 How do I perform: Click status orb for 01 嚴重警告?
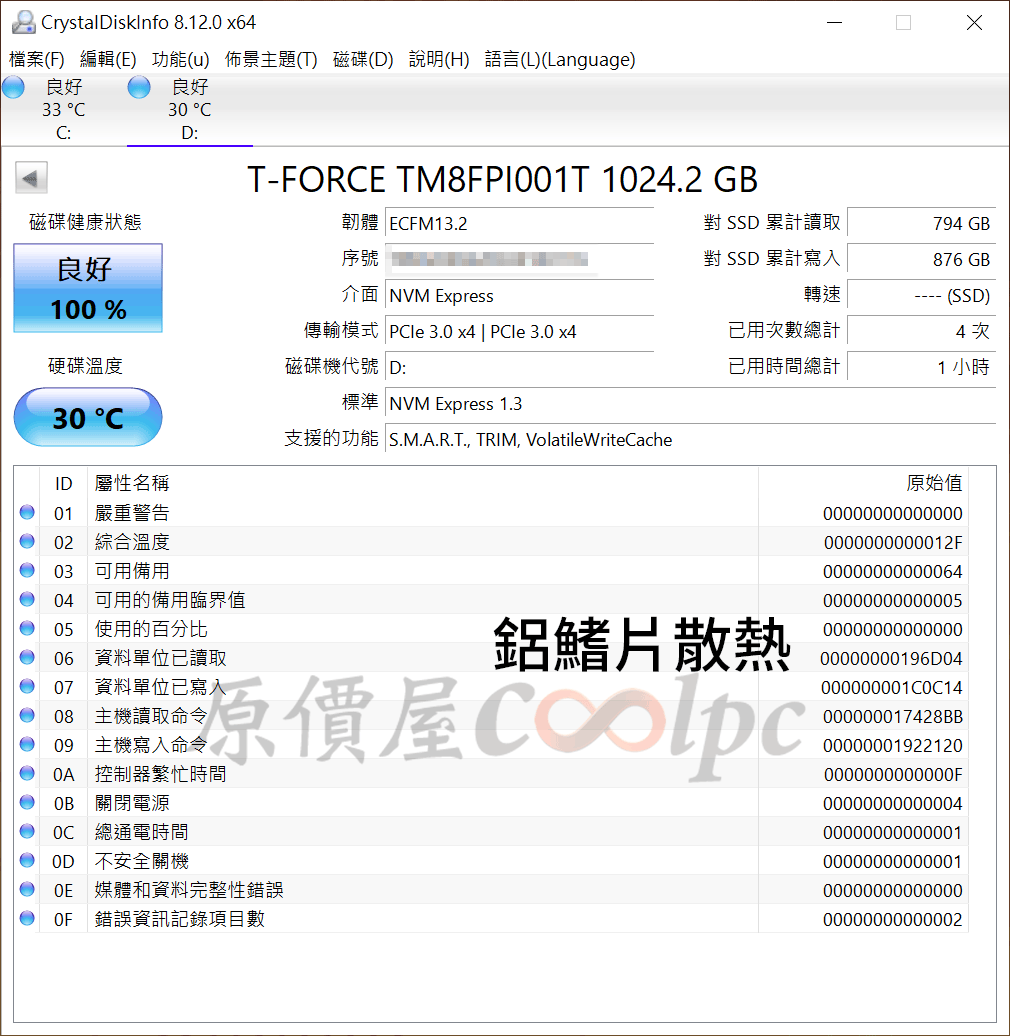pyautogui.click(x=27, y=513)
